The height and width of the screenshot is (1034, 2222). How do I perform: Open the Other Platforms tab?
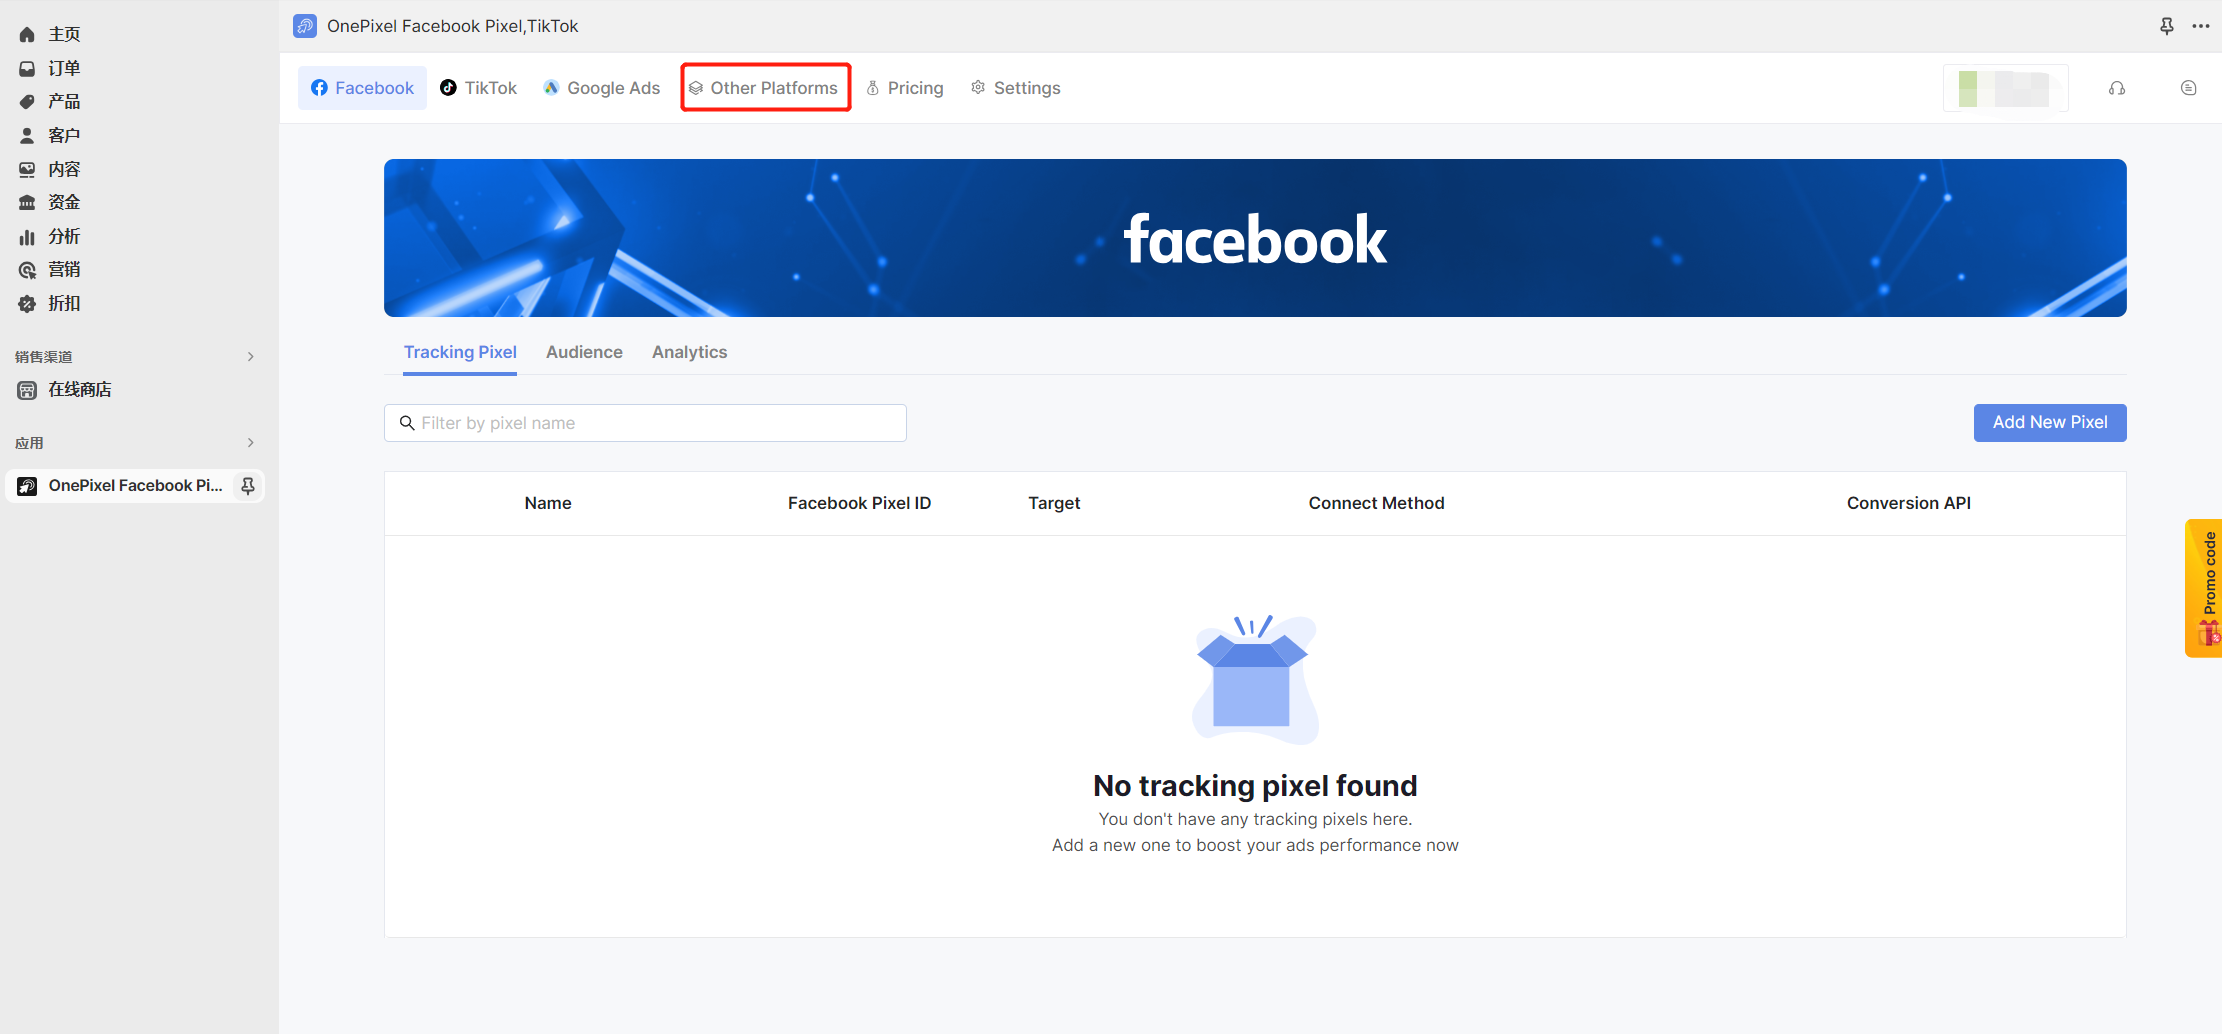[765, 88]
